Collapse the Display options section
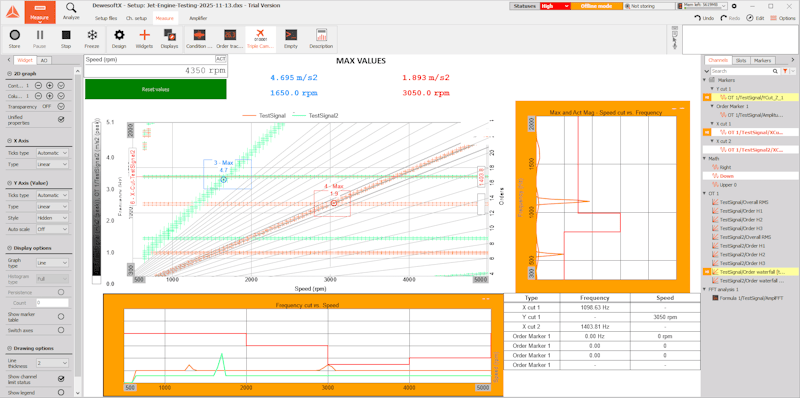800x398 pixels. coord(10,248)
